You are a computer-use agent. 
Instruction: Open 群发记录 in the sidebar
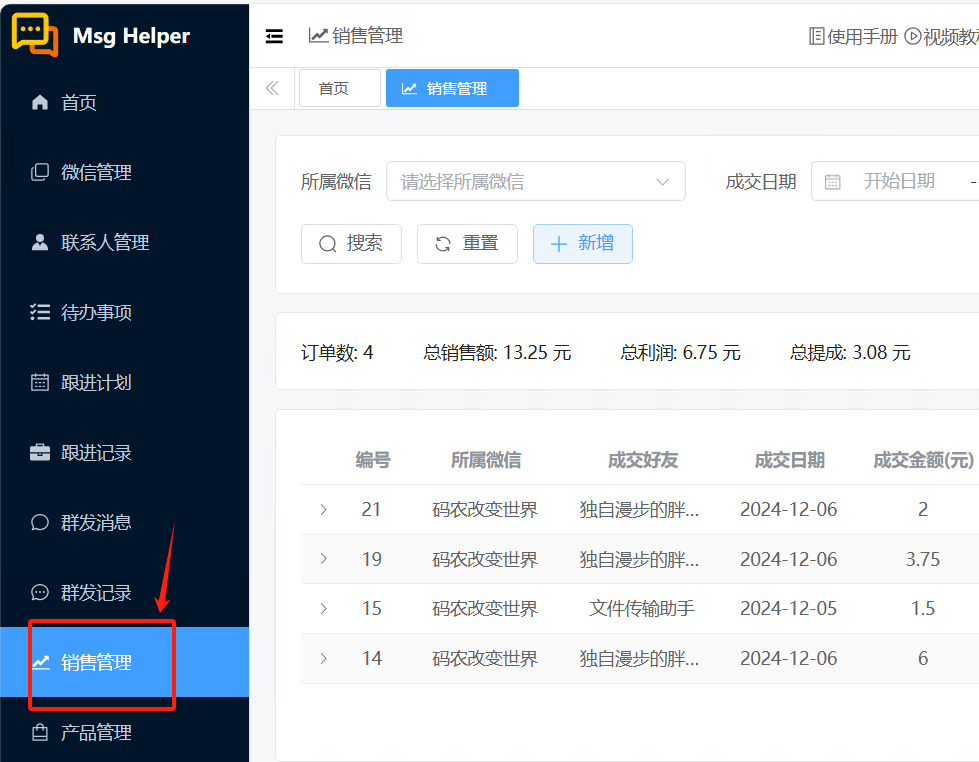click(124, 592)
